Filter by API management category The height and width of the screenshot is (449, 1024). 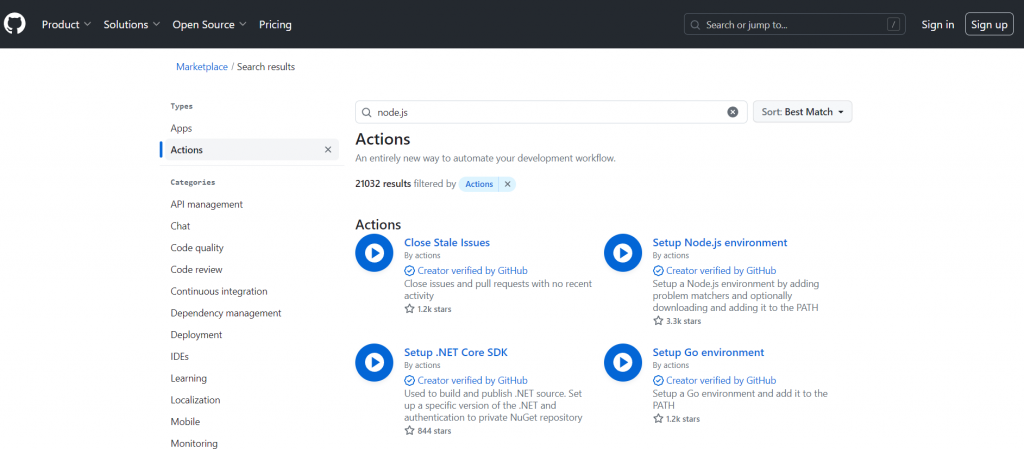(x=206, y=204)
